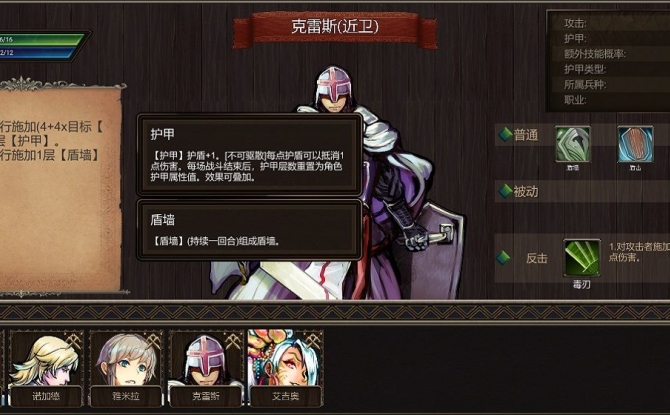
Task: Click the blue mana bar
Action: coord(38,53)
